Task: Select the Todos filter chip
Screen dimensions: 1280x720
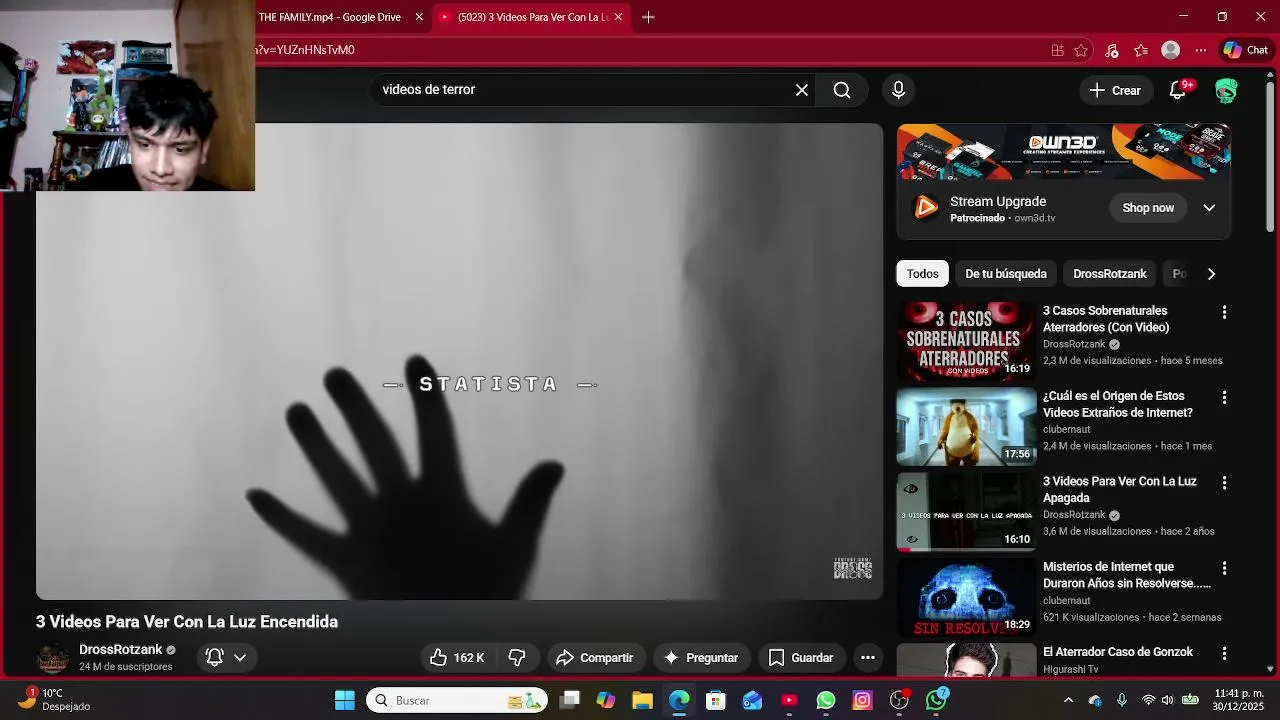Action: coord(922,274)
